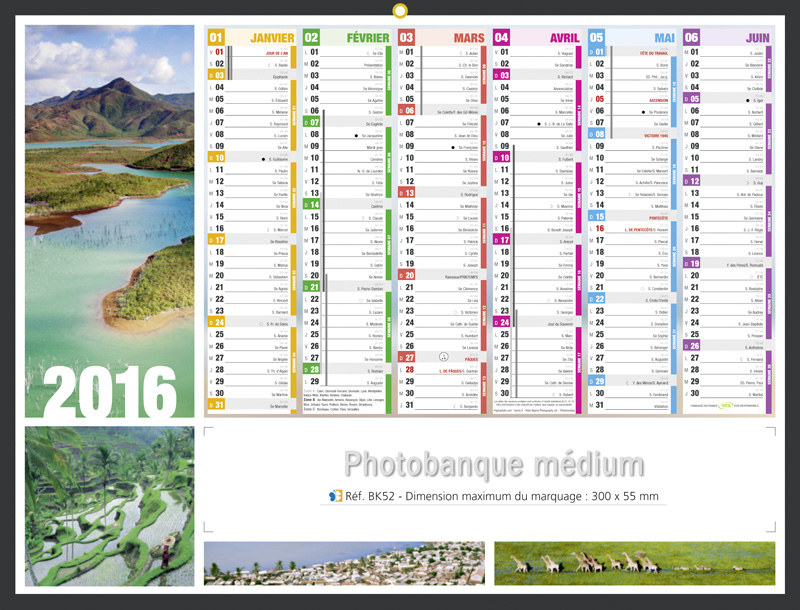Click the Photobanque médium title text
Screen dimensions: 800x610
pyautogui.click(x=493, y=465)
